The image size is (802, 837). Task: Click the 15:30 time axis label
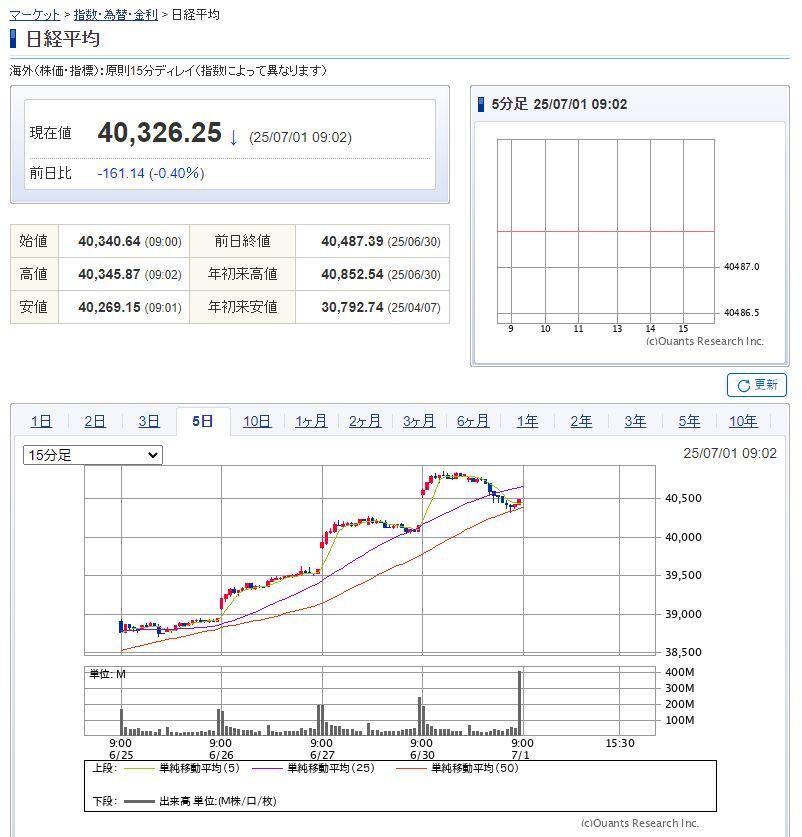point(620,743)
